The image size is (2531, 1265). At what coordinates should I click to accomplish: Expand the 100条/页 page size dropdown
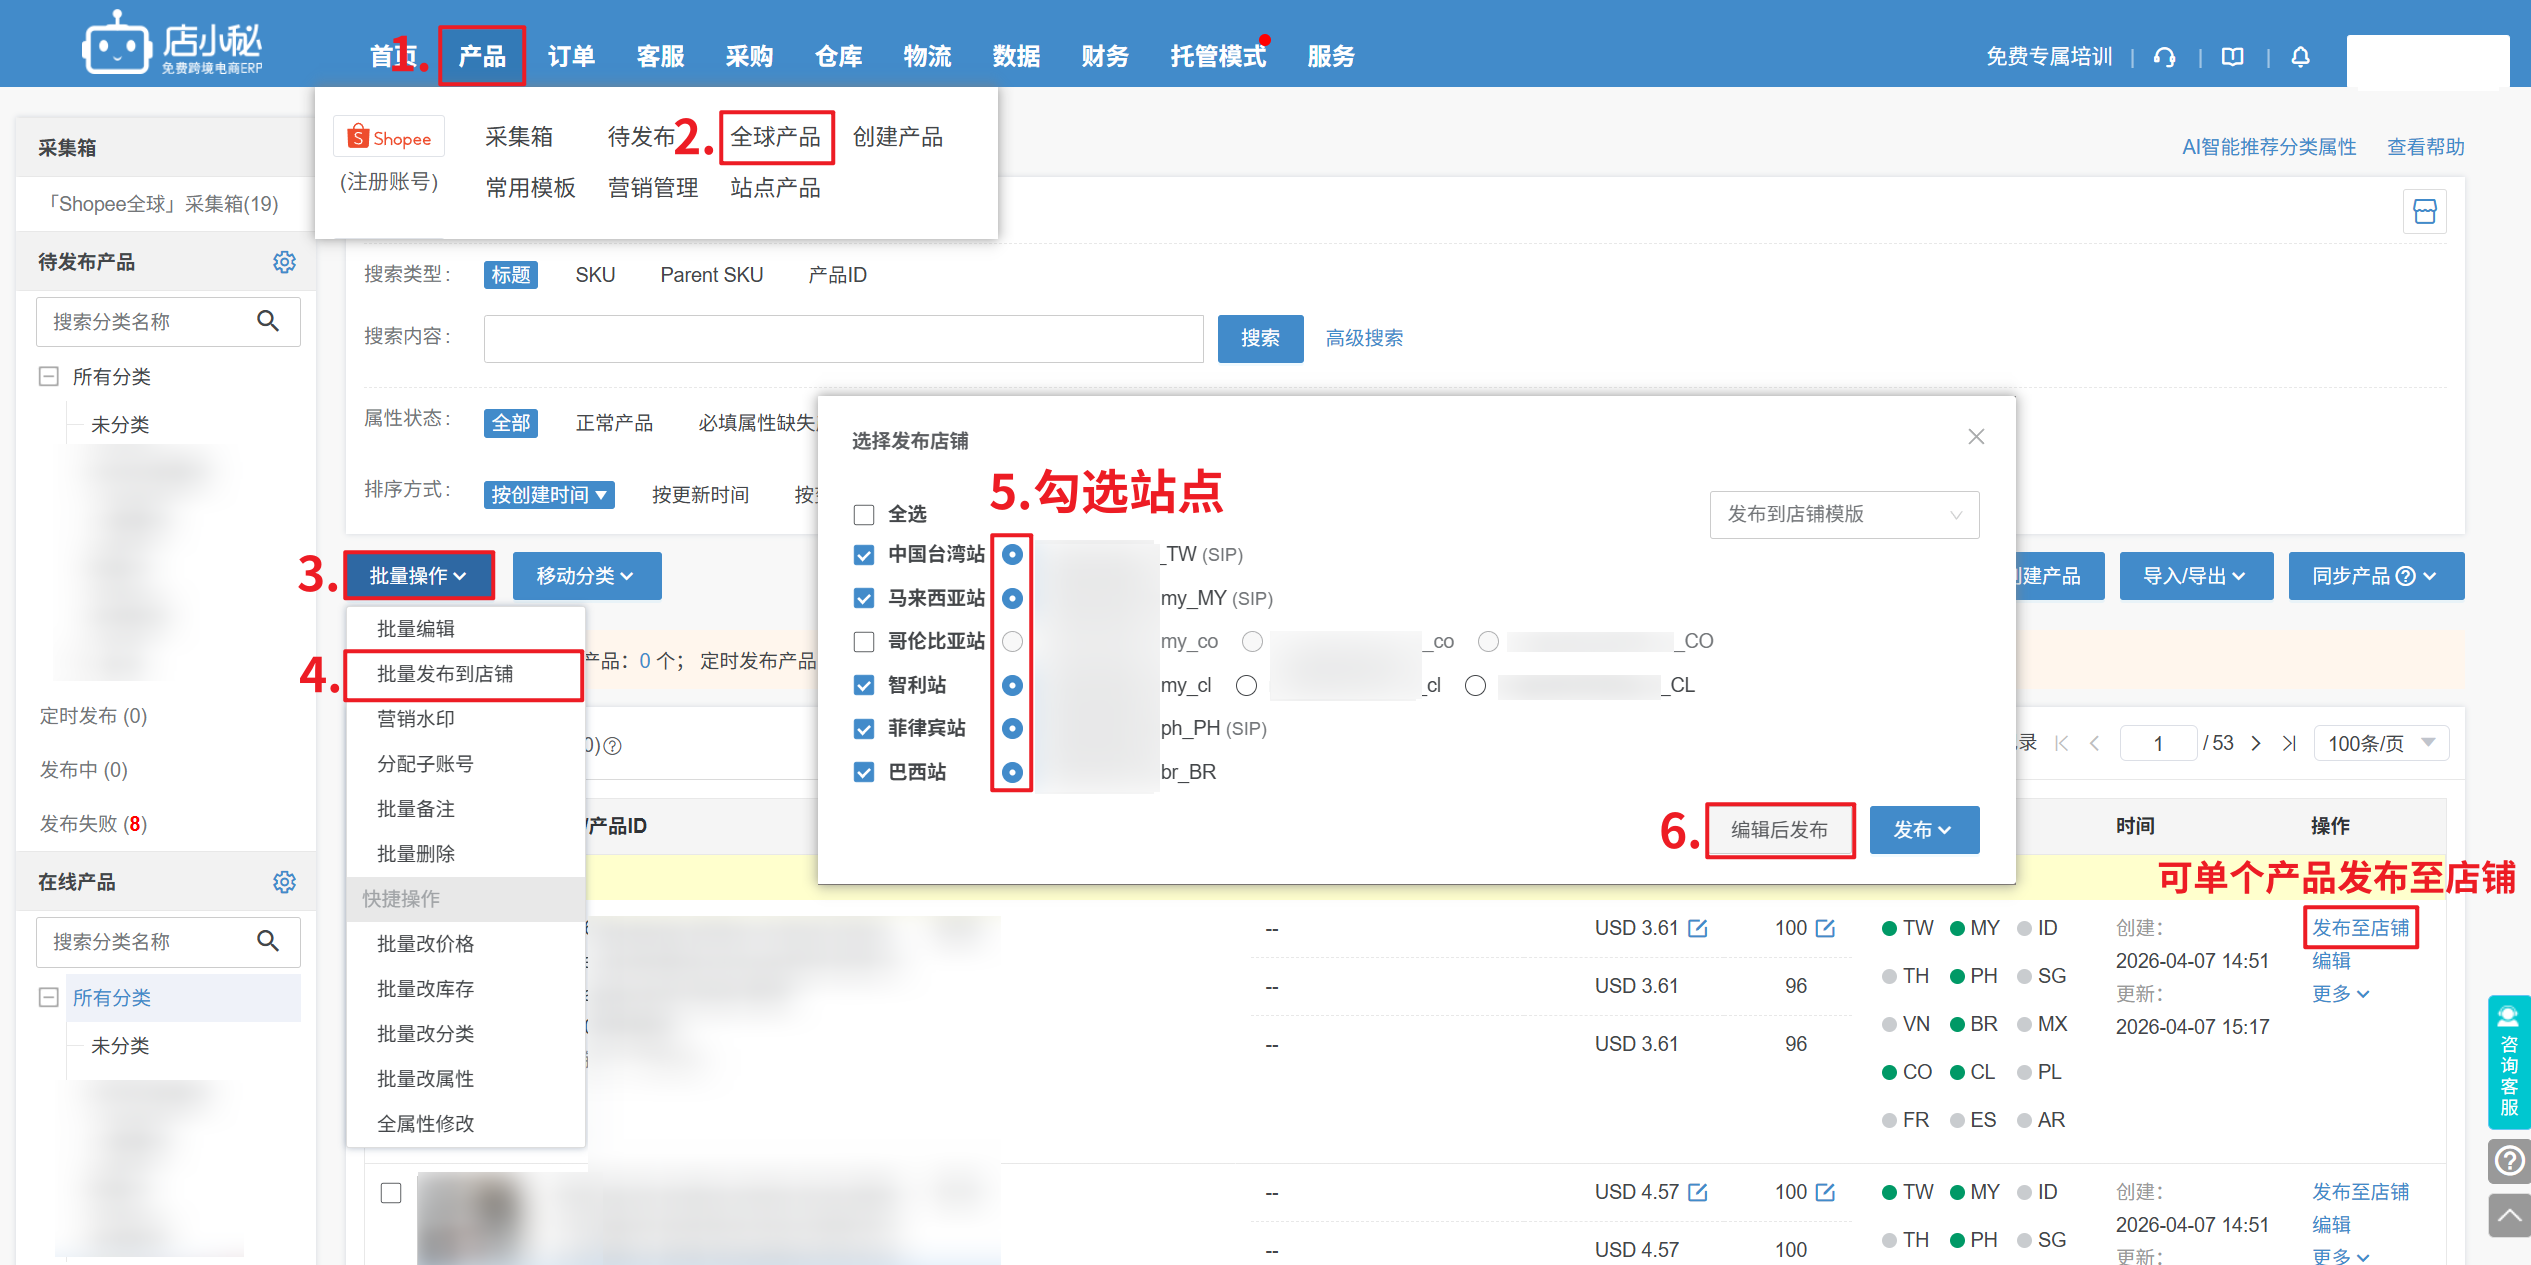pos(2381,743)
